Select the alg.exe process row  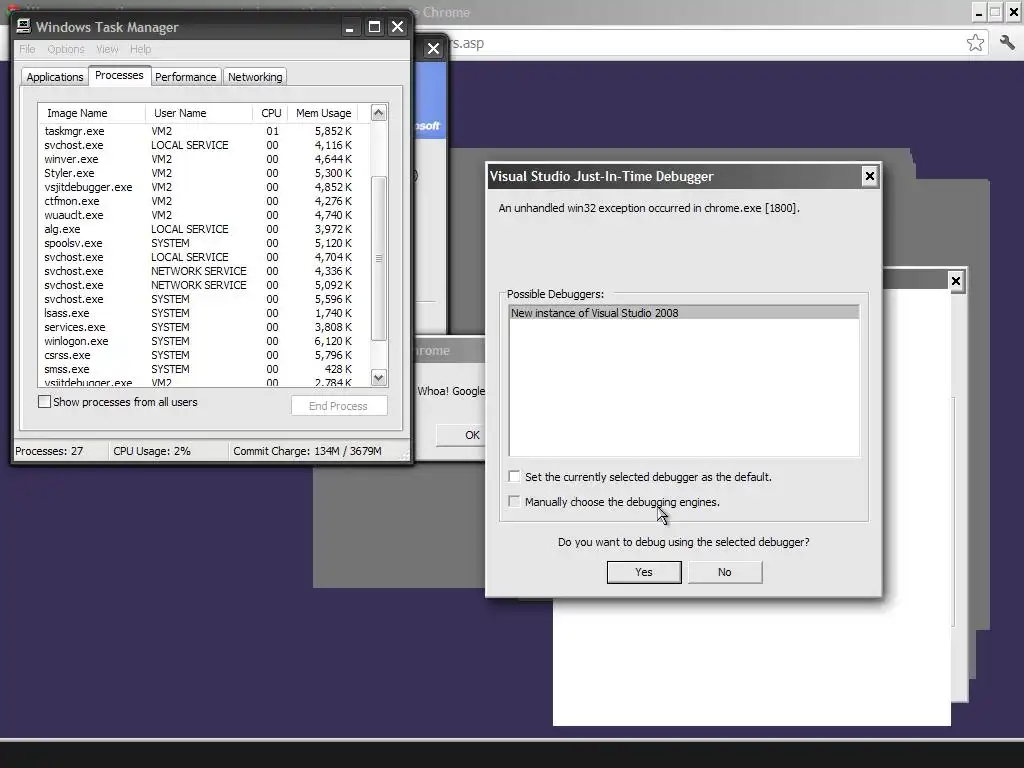click(204, 229)
